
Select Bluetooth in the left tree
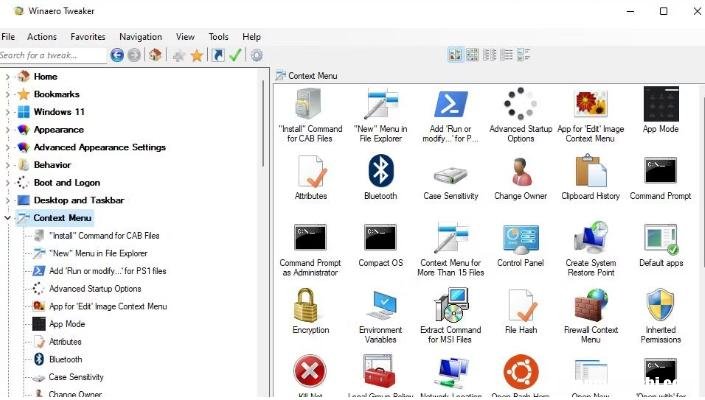[x=66, y=360]
